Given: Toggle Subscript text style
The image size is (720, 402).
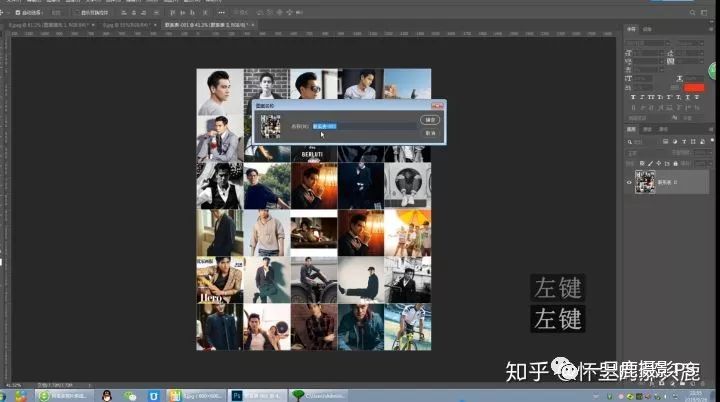Looking at the screenshot, I should [x=678, y=97].
